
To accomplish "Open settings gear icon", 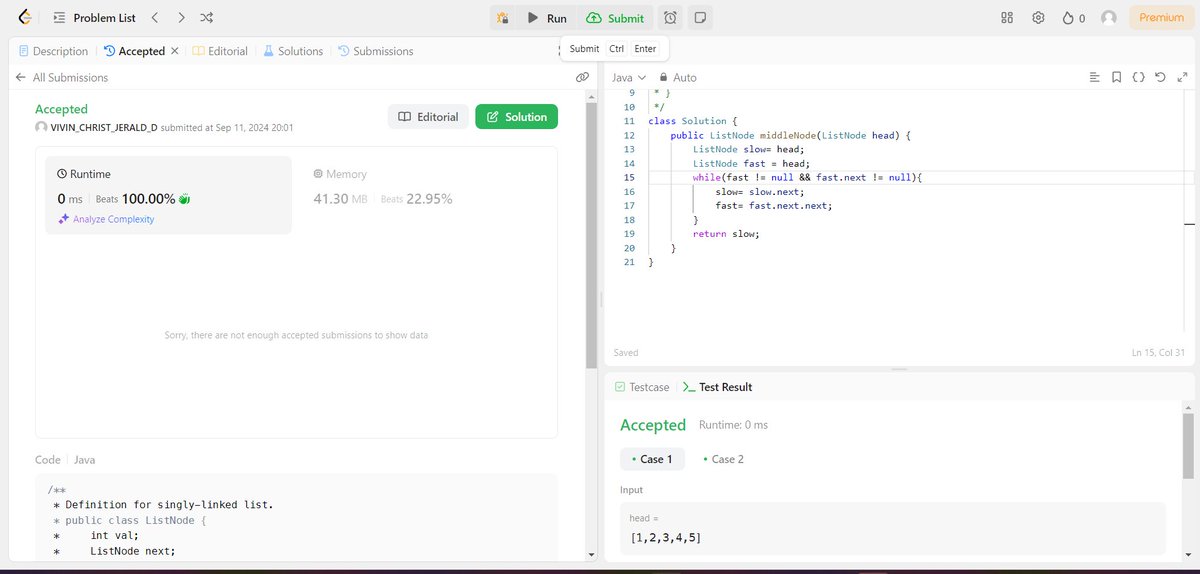I will pos(1038,18).
